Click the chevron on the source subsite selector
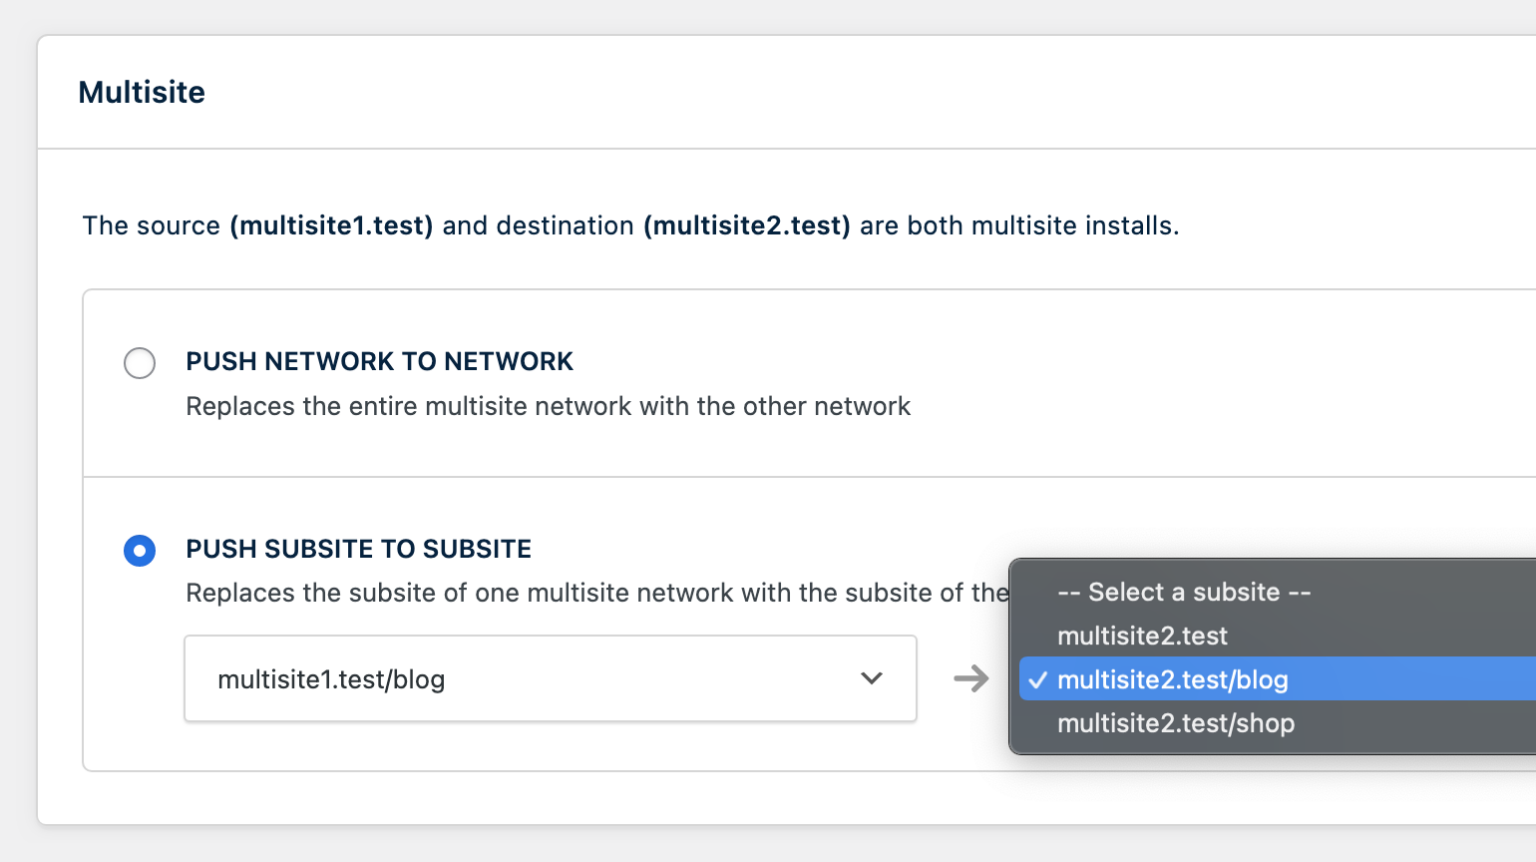This screenshot has width=1536, height=862. 871,679
